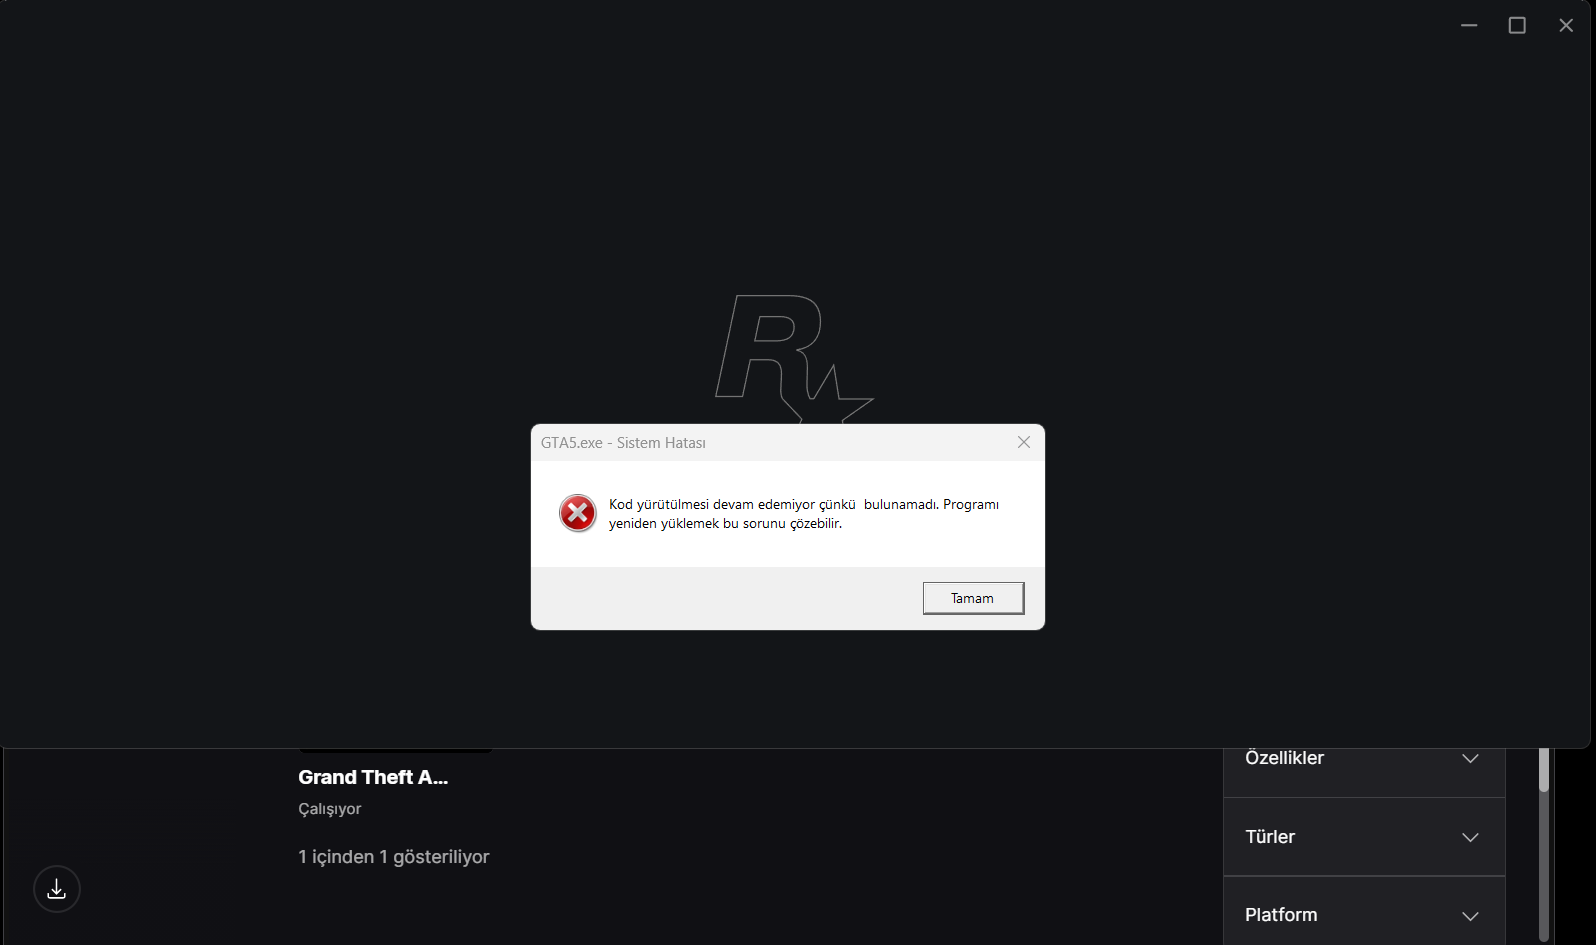Click the Çalışıyor status text

330,809
